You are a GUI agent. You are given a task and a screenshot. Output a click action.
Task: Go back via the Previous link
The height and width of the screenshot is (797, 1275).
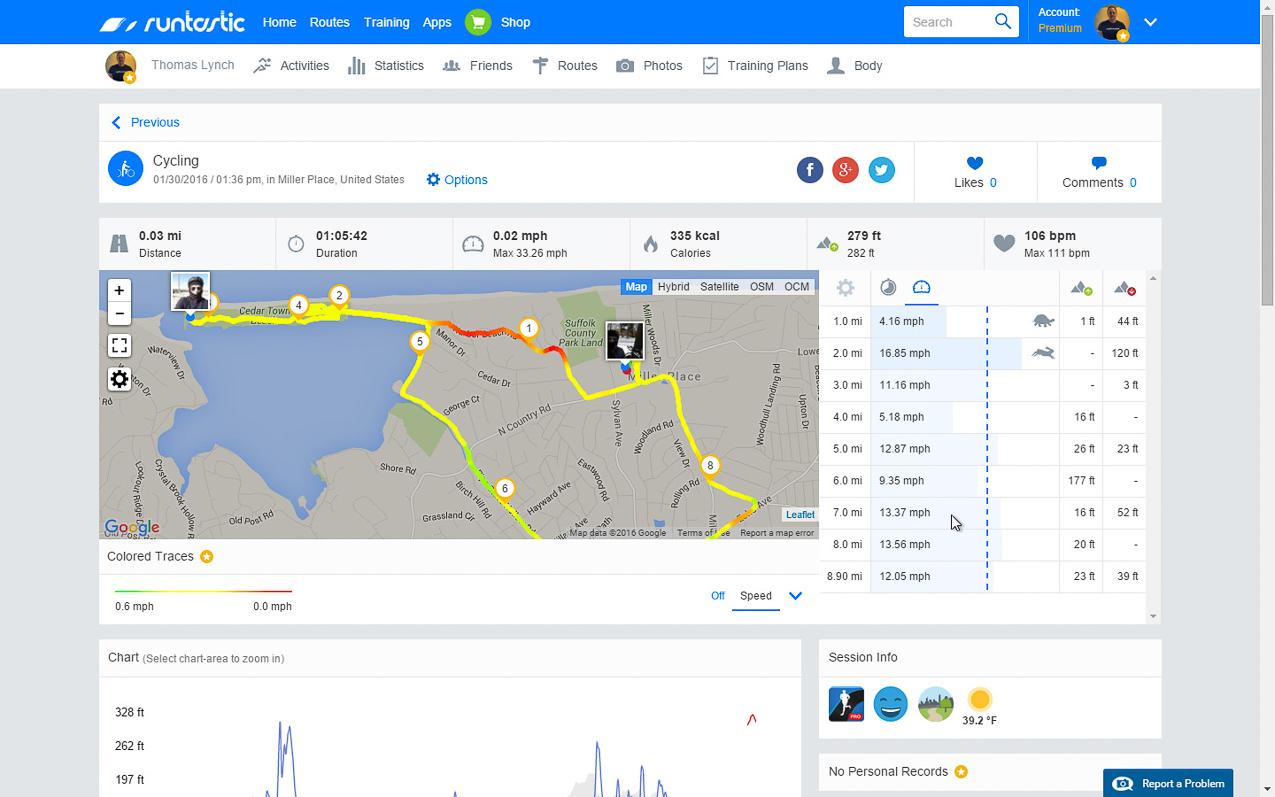pyautogui.click(x=145, y=122)
